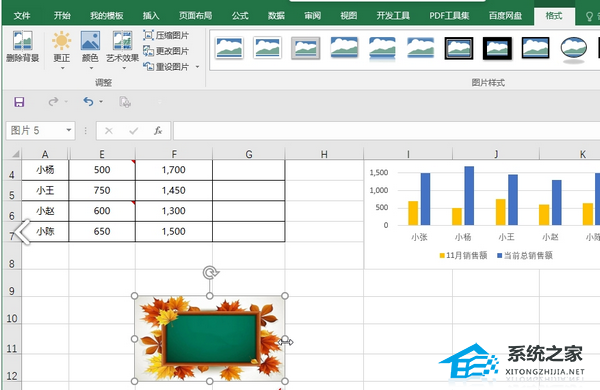Switch to the Data (数据) tab
The width and height of the screenshot is (600, 390).
click(276, 16)
